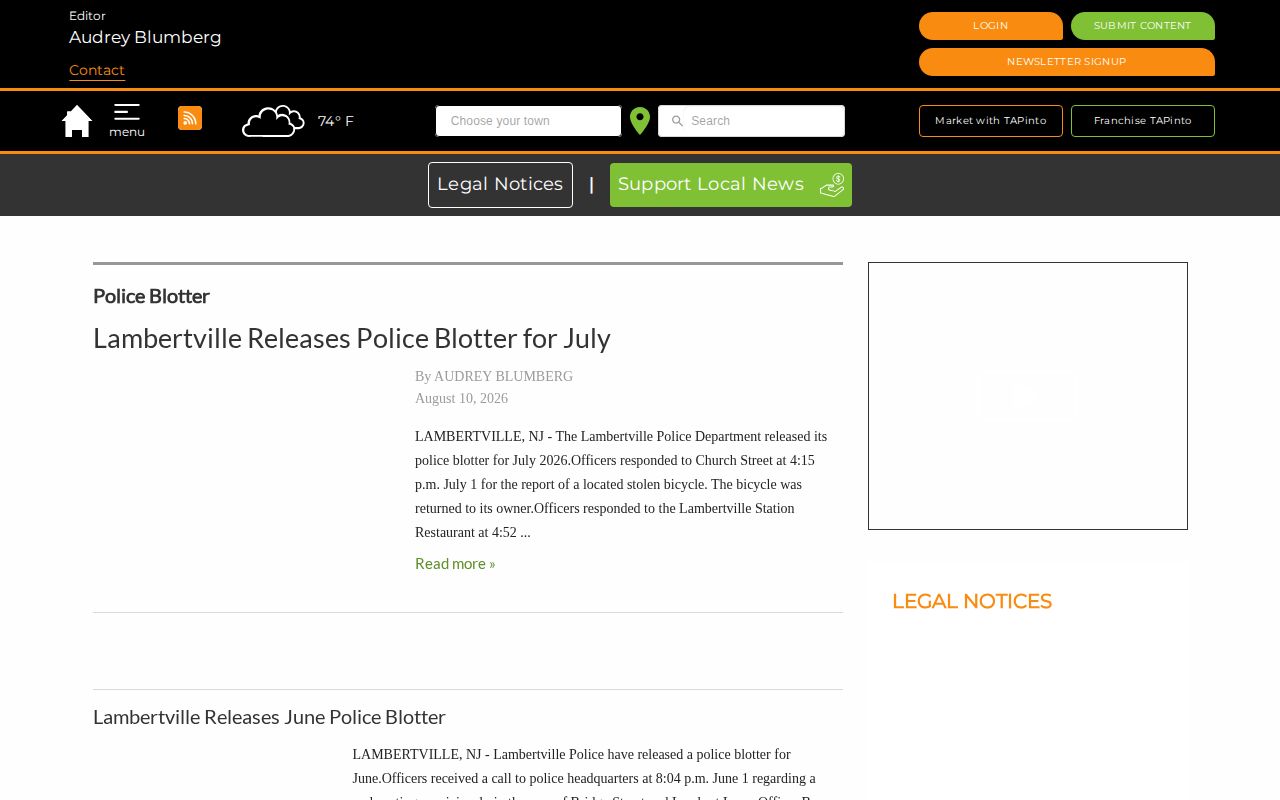1280x800 pixels.
Task: Follow the editor Contact link
Action: click(x=97, y=70)
